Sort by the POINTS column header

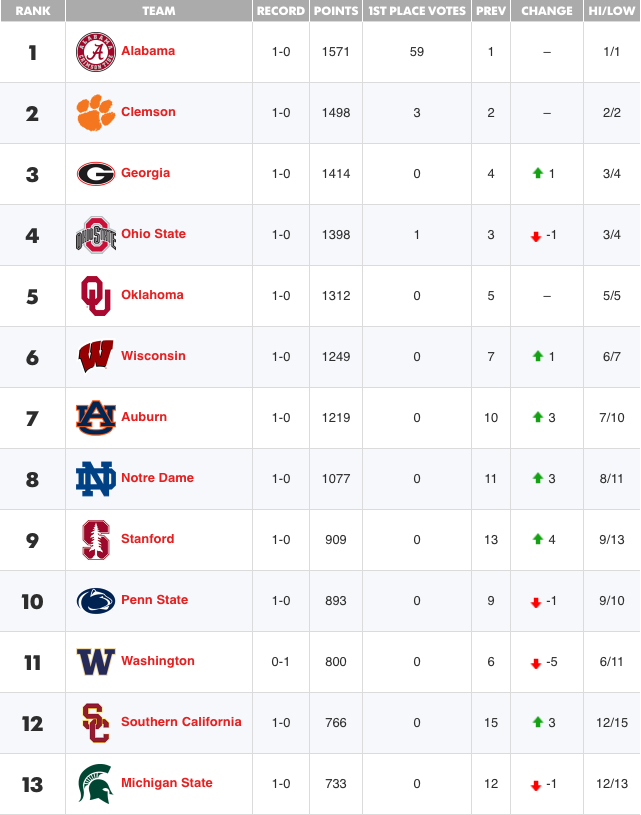pos(336,11)
